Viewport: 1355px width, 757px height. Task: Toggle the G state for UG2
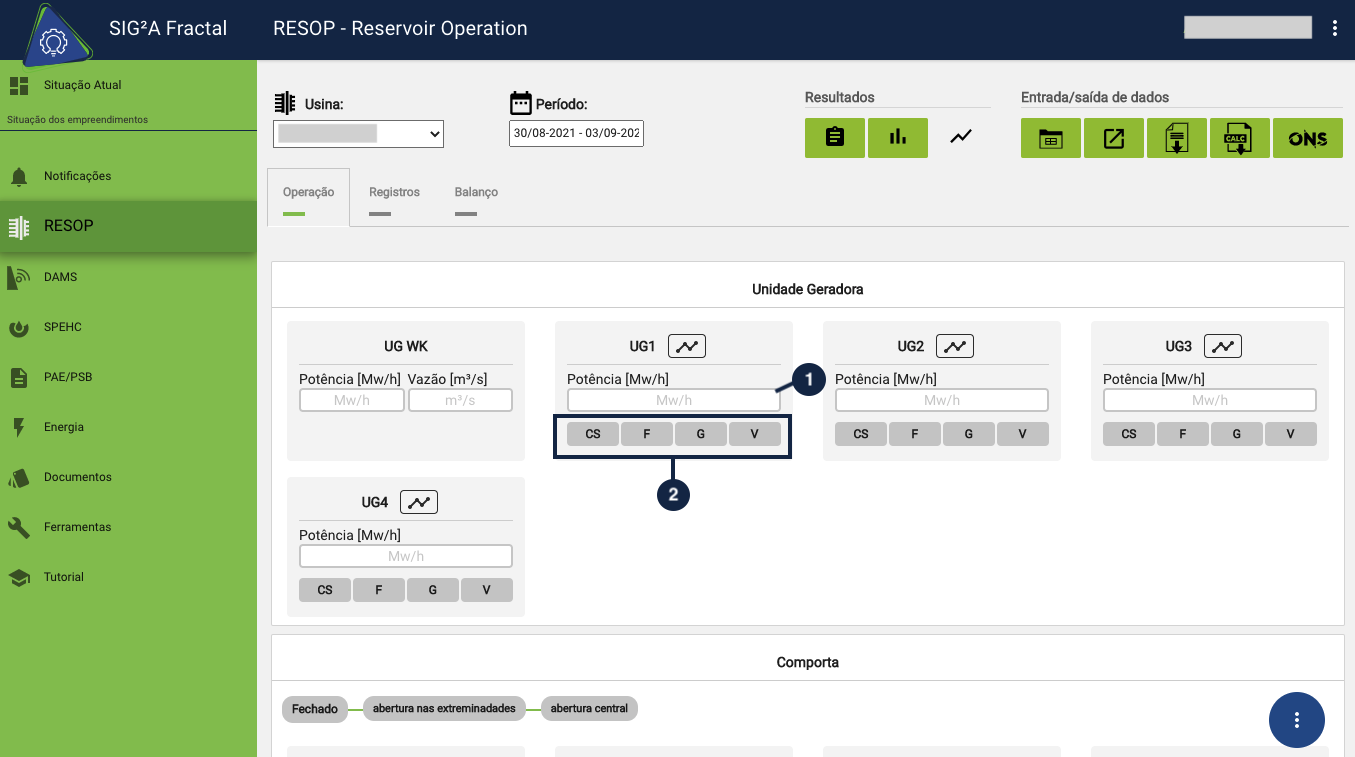coord(968,434)
